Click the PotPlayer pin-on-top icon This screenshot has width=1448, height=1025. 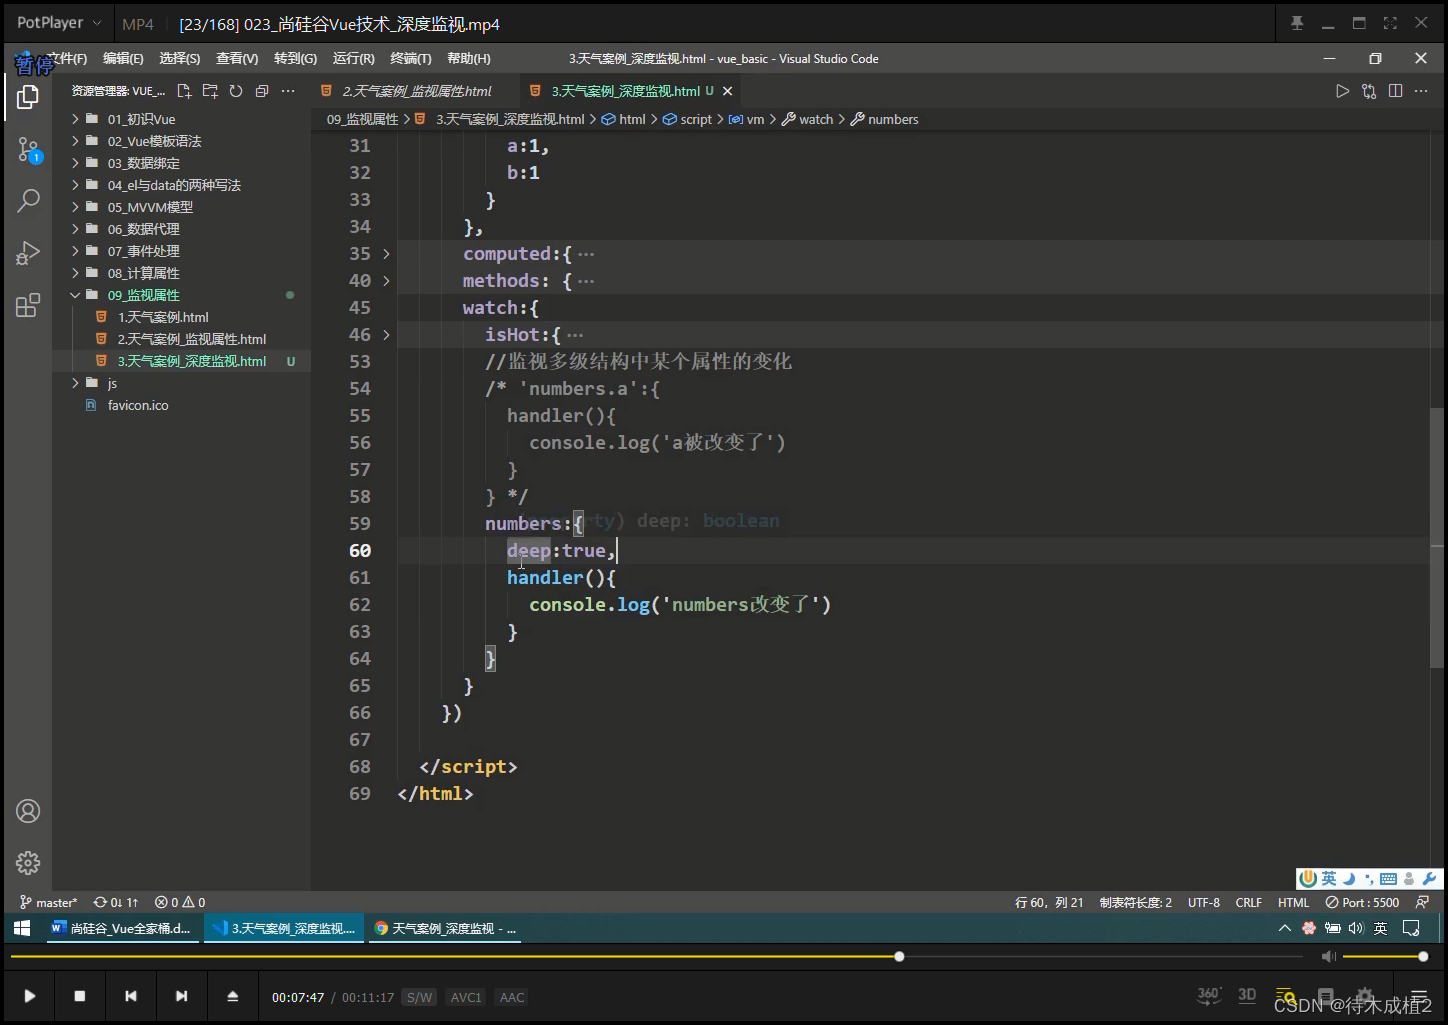point(1297,23)
